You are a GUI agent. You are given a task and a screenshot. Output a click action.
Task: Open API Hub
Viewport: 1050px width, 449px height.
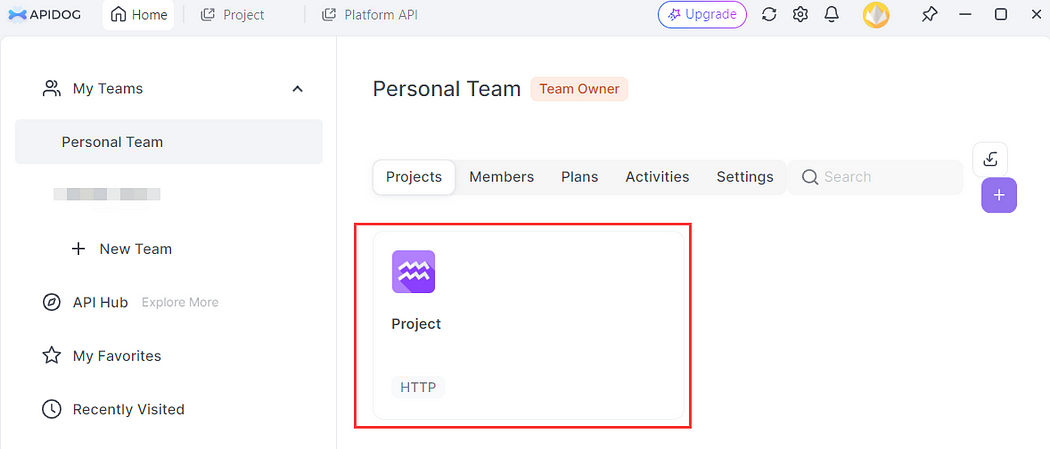click(x=100, y=302)
